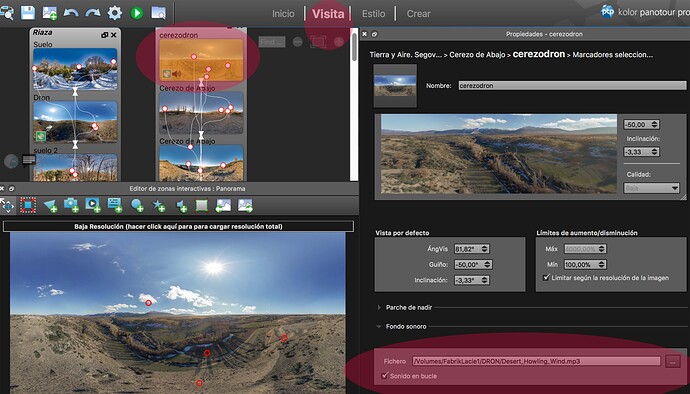Screen dimensions: 690x394
Task: Select the add video hotspot tool
Action: 93,205
